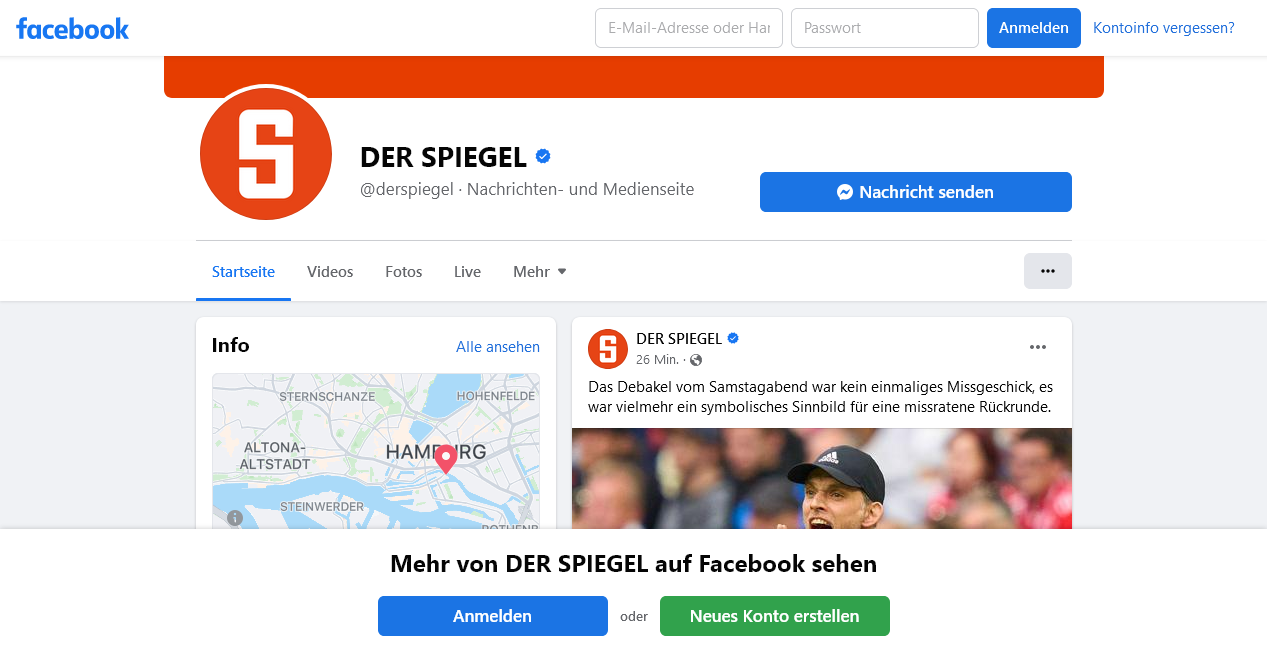Click Nachricht senden button

[916, 192]
